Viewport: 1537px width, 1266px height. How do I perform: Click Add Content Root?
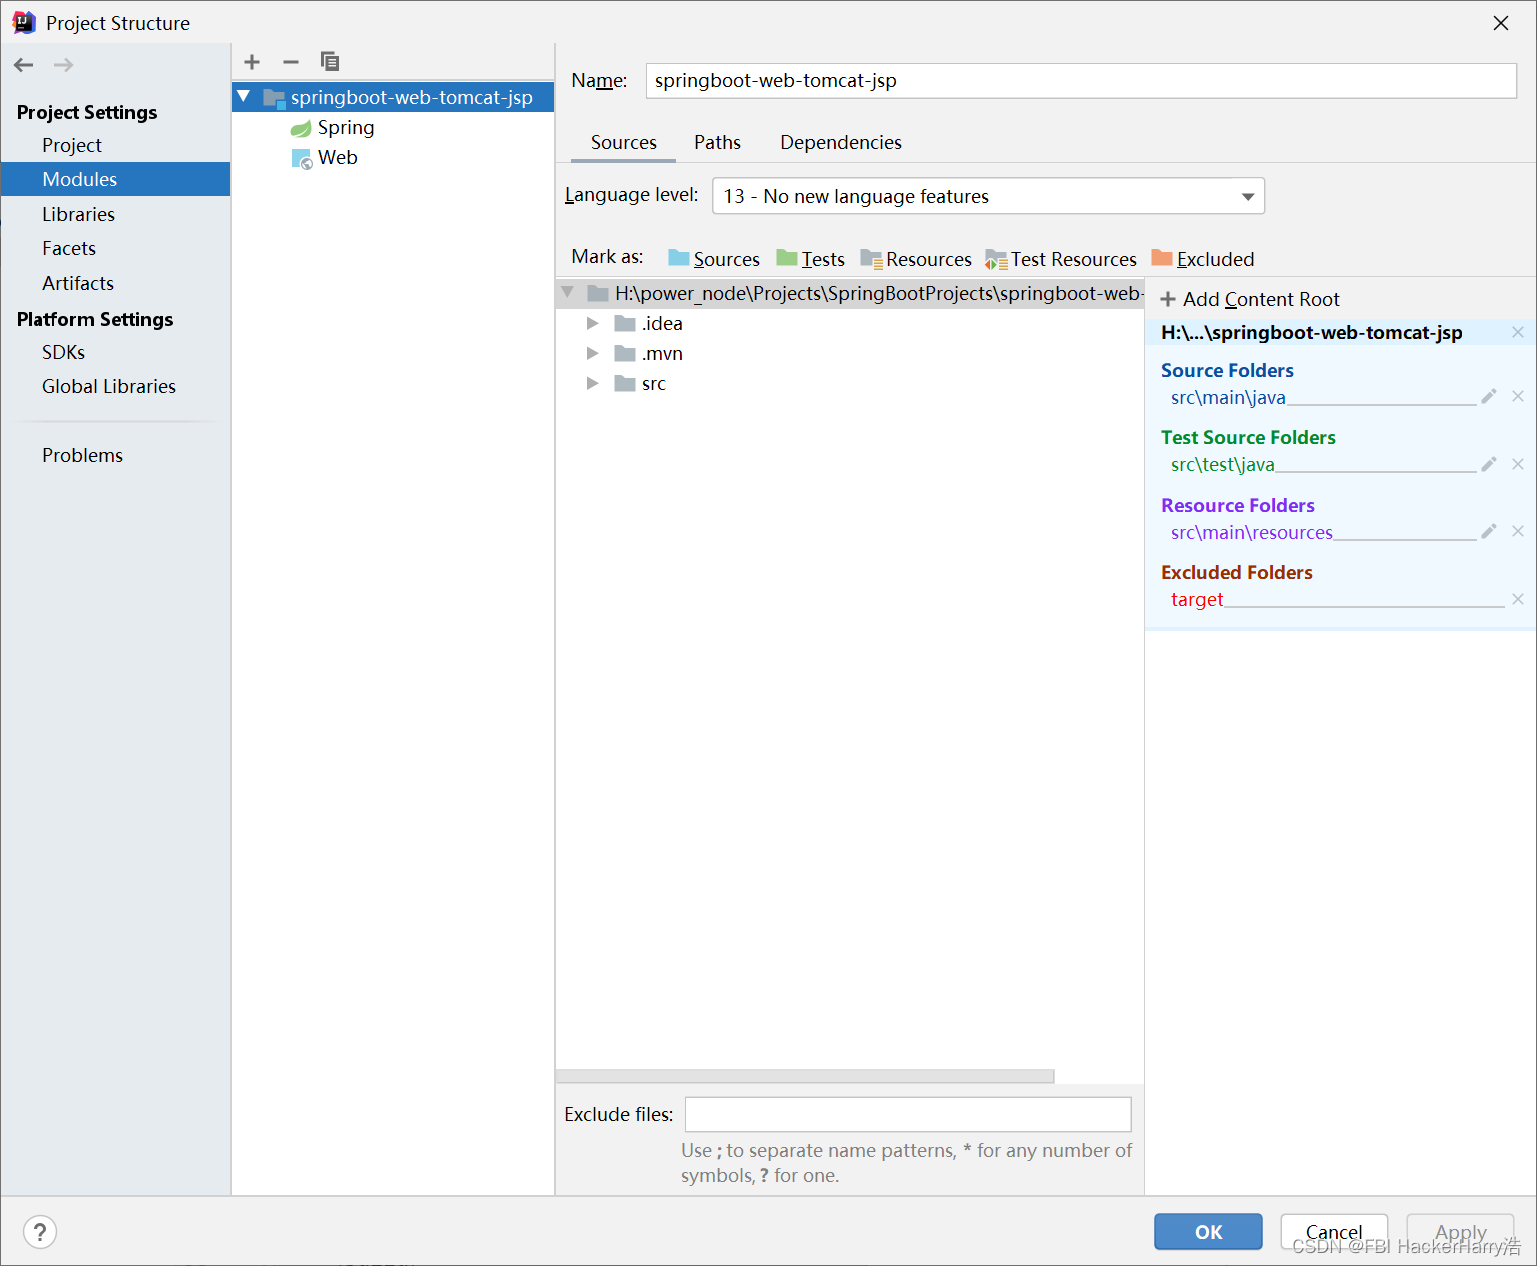click(1250, 299)
